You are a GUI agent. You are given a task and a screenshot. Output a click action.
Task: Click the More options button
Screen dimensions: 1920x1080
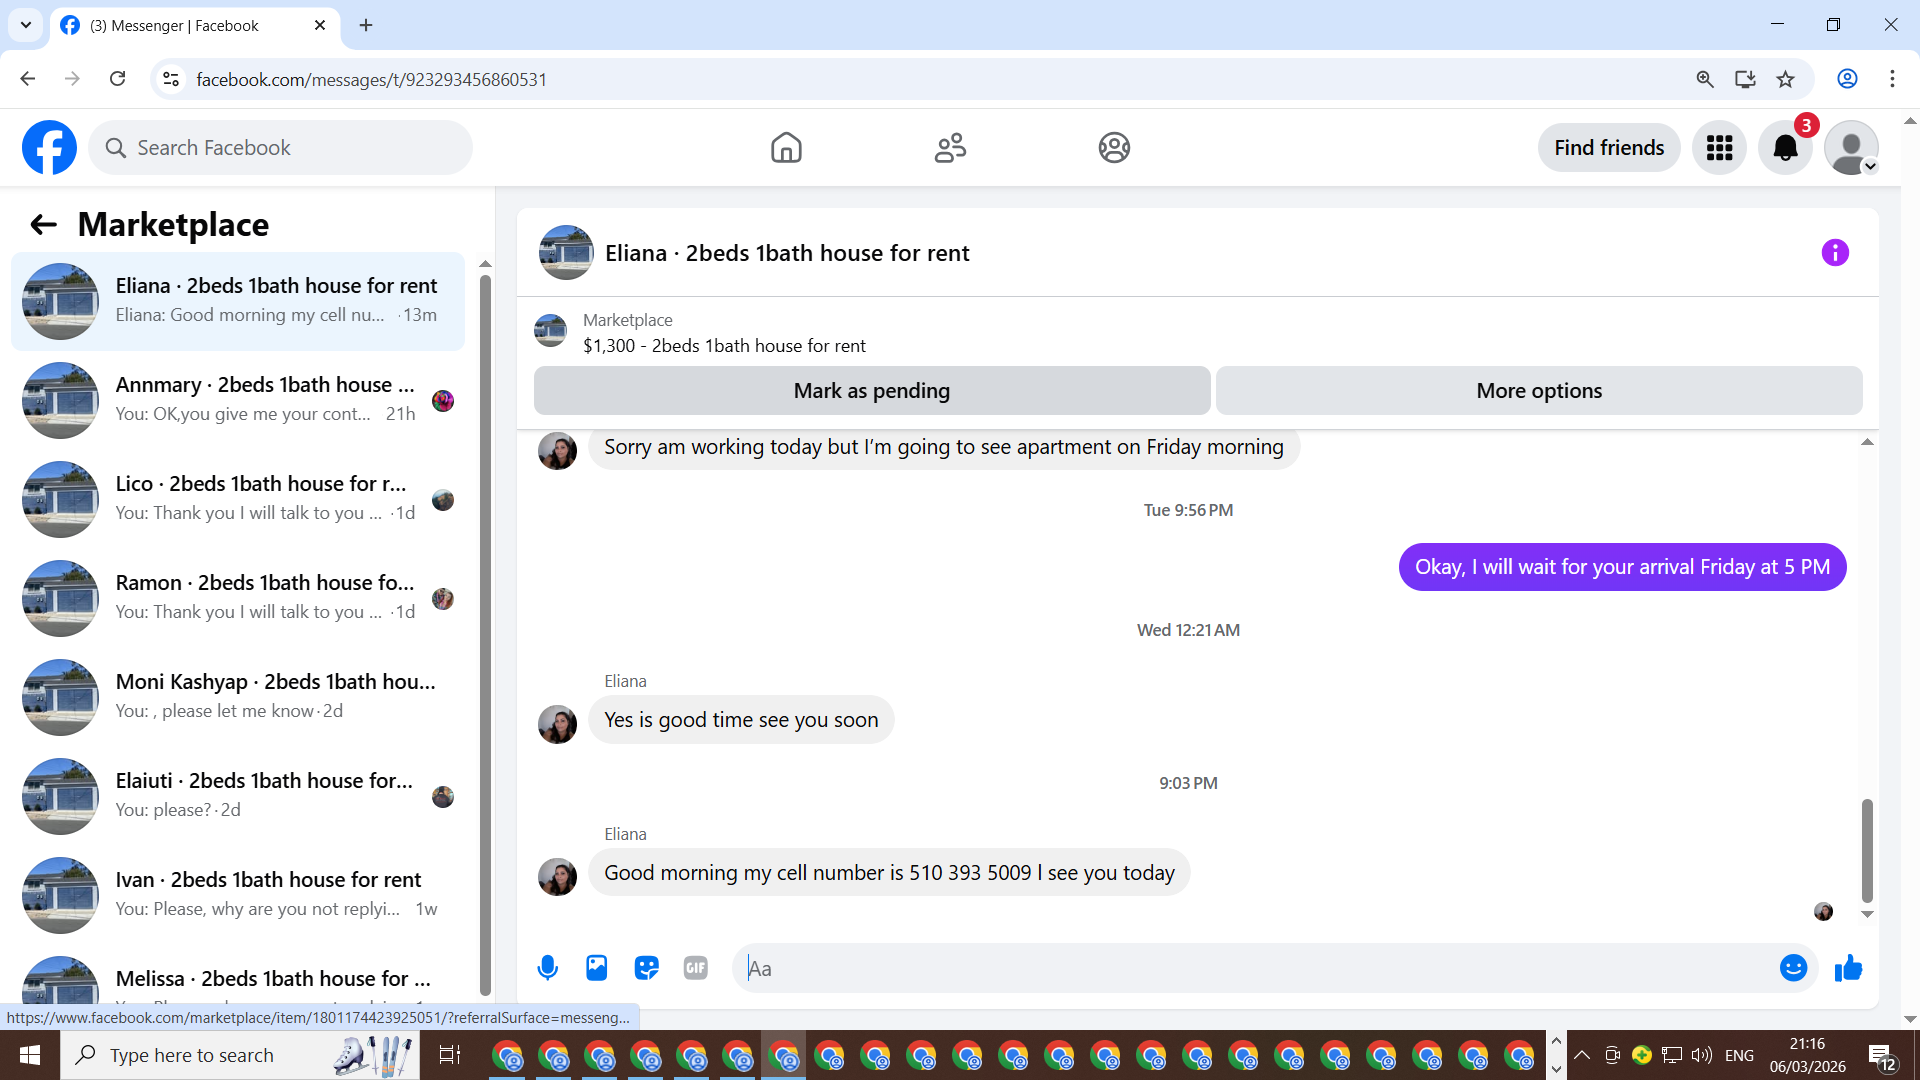[x=1538, y=391]
